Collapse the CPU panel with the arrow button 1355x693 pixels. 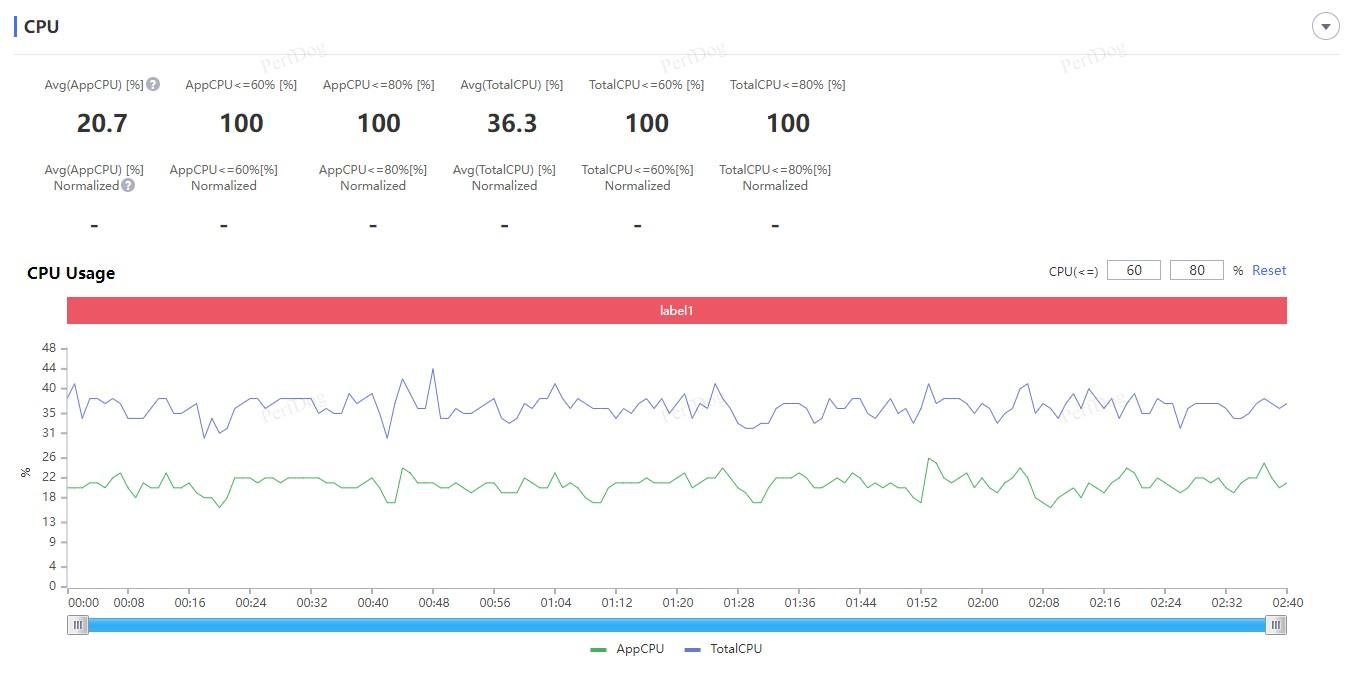[1325, 27]
